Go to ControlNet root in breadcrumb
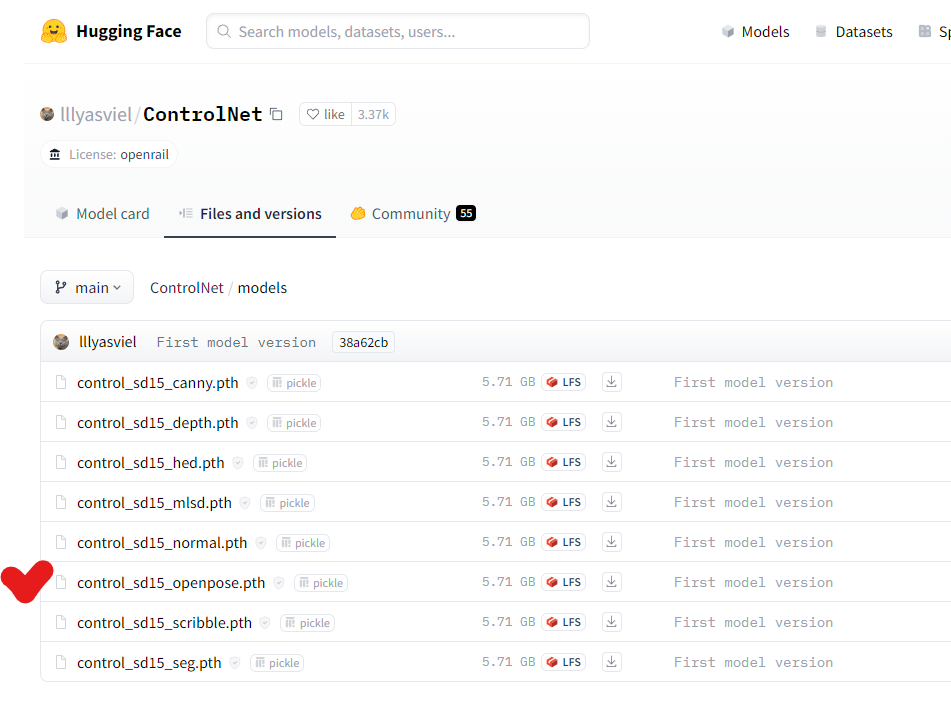This screenshot has height=703, width=951. pos(187,288)
